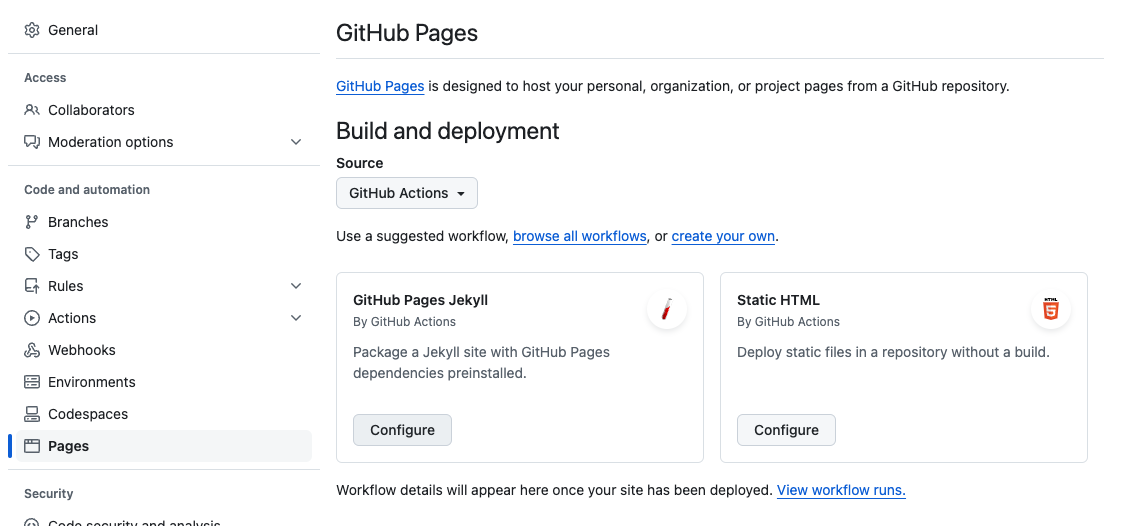This screenshot has height=526, width=1135.
Task: Click the Rules icon in sidebar
Action: 32,286
